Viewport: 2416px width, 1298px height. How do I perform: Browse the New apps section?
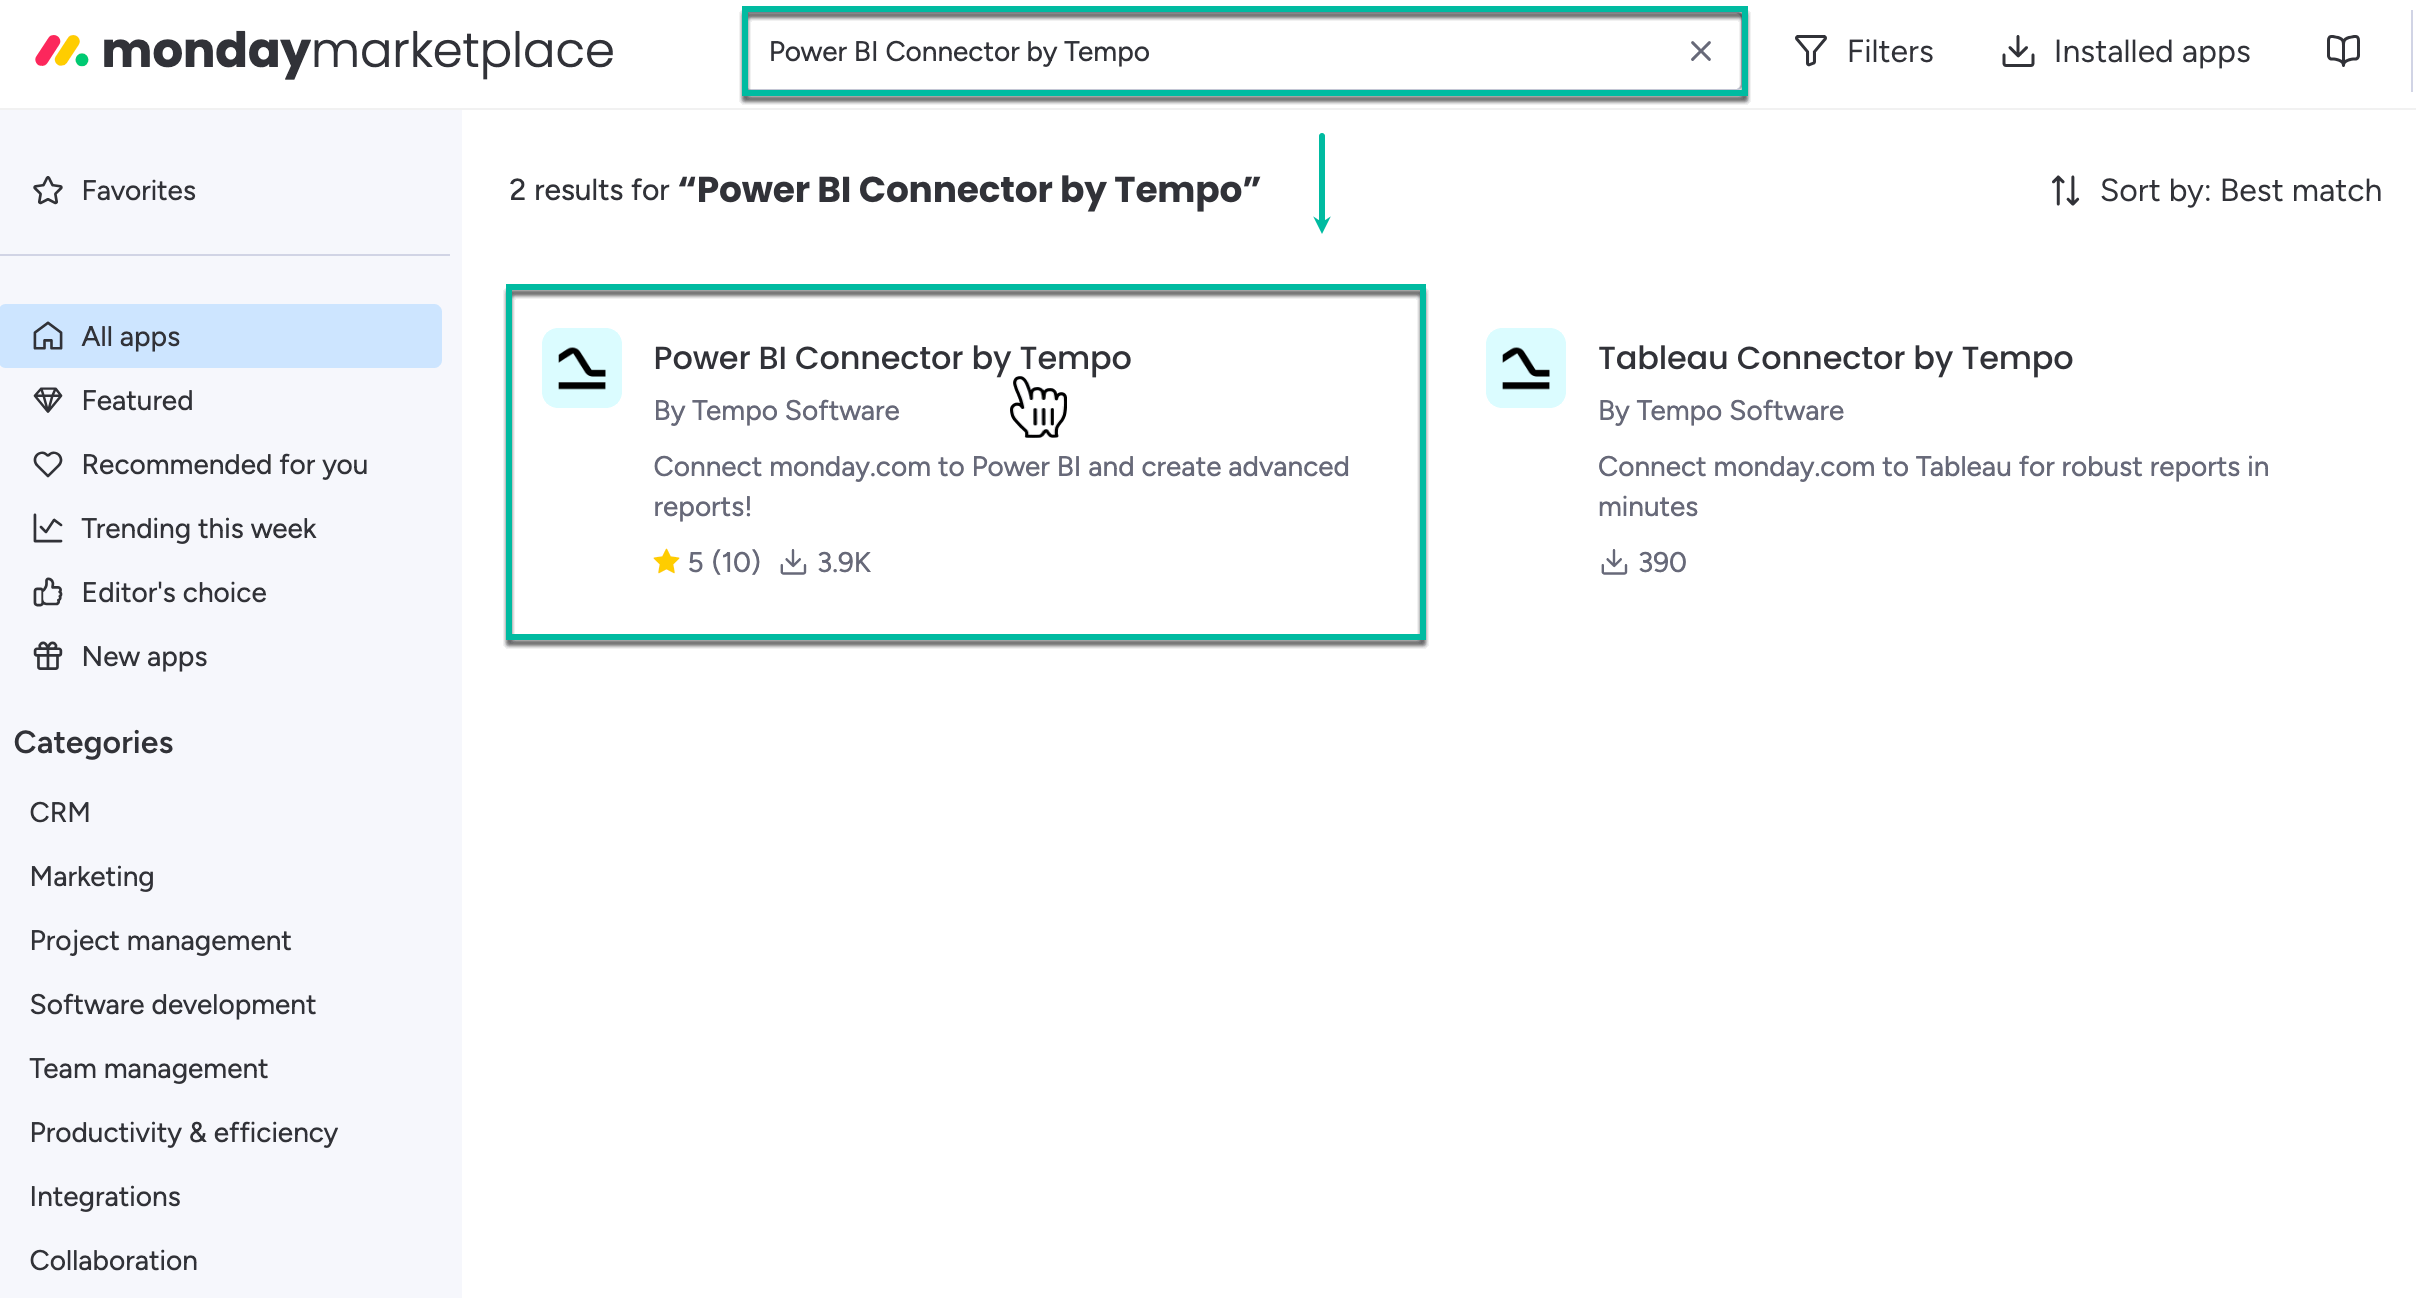click(x=144, y=656)
